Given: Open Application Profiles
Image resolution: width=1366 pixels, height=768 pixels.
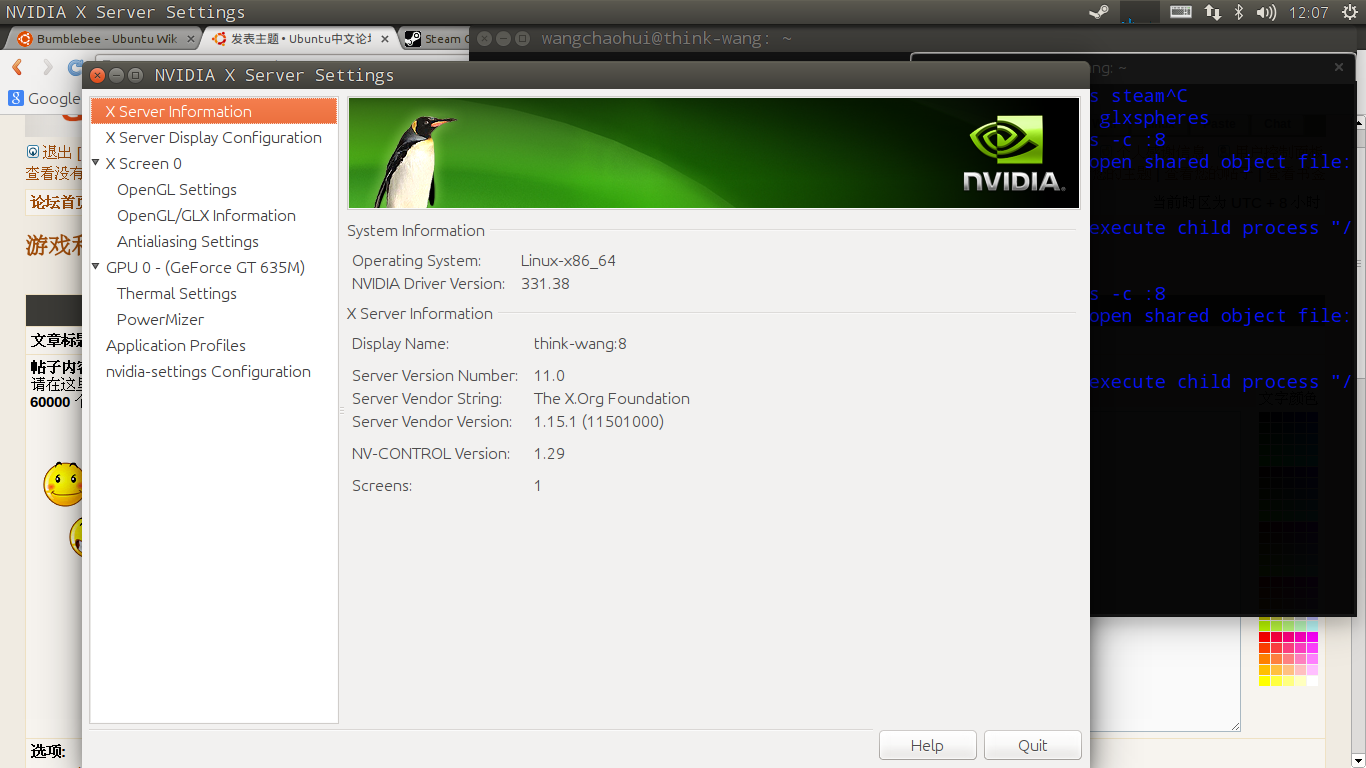Looking at the screenshot, I should point(176,345).
